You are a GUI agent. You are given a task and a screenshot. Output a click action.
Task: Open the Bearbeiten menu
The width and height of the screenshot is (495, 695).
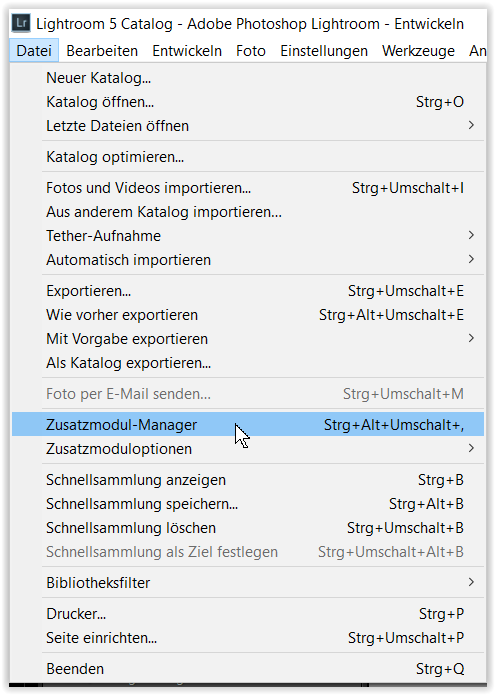(x=102, y=51)
